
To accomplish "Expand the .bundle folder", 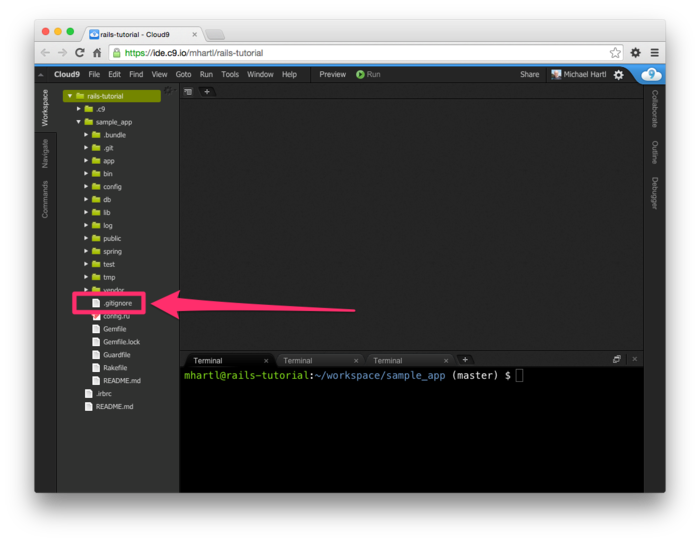I will click(86, 135).
